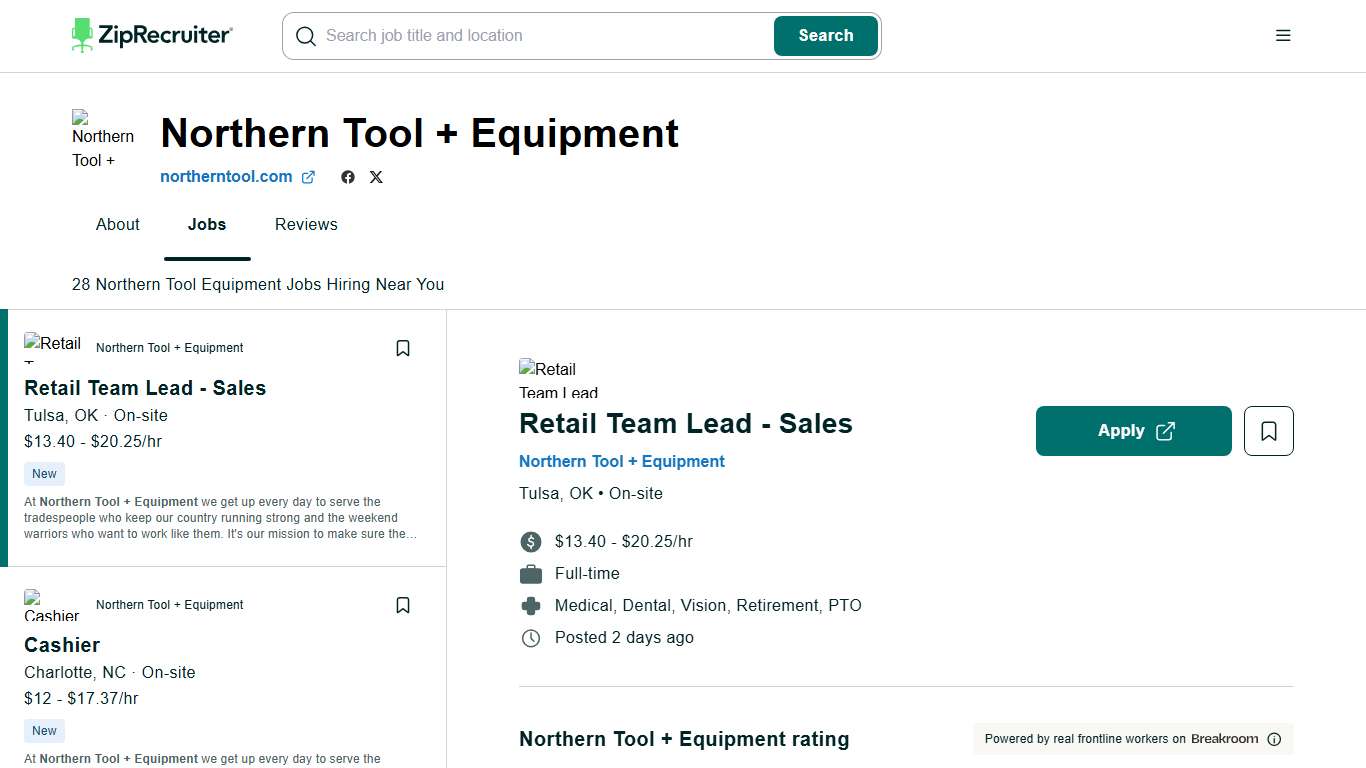Open the hamburger navigation menu
1366x768 pixels.
(x=1283, y=35)
